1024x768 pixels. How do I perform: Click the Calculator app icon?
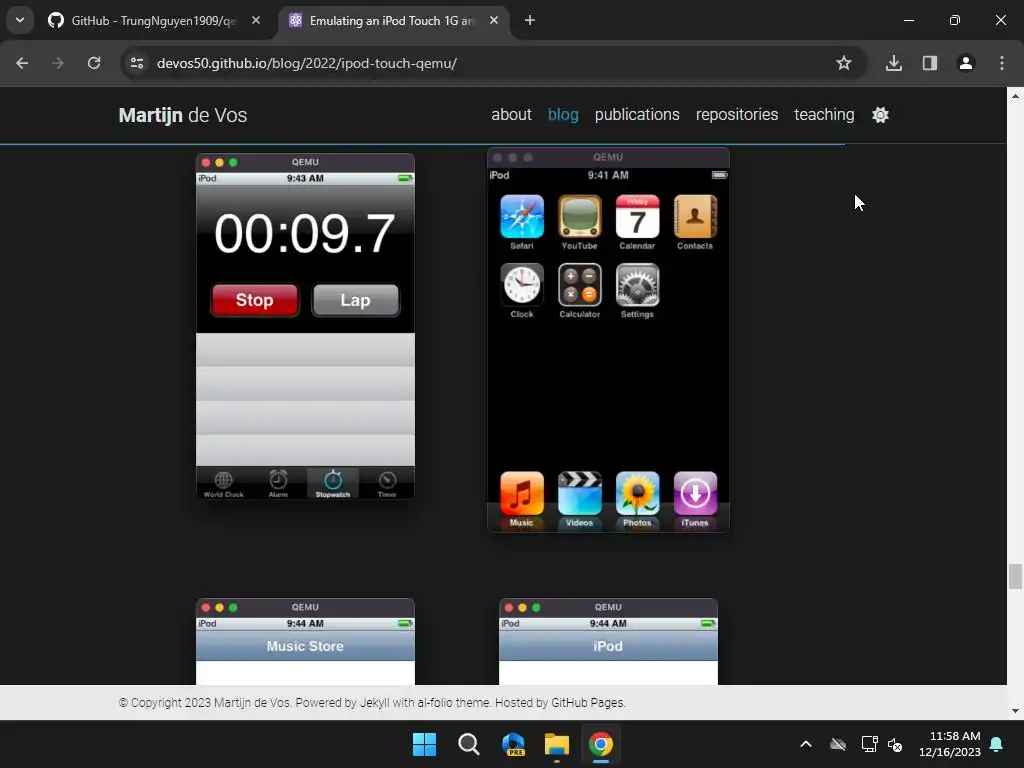point(579,285)
